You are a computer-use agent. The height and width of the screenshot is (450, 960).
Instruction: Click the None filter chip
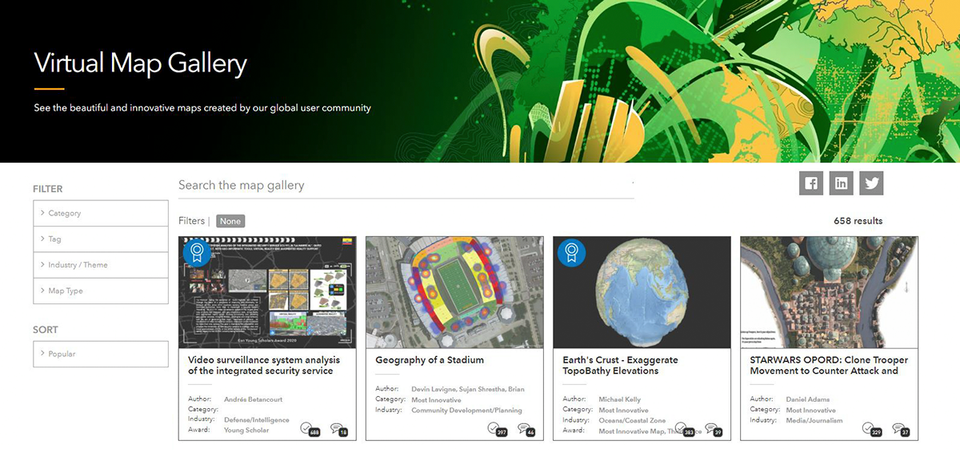[x=230, y=221]
